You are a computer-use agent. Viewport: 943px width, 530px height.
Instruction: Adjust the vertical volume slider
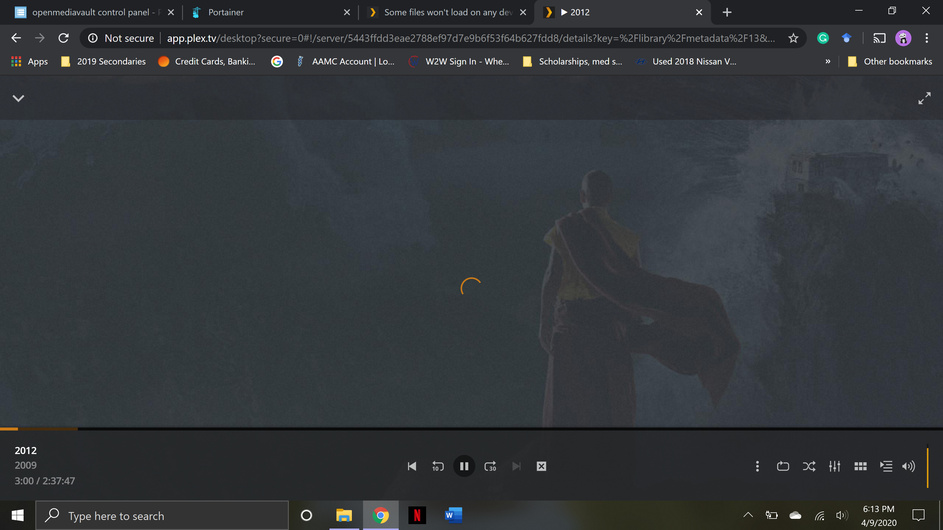[927, 467]
